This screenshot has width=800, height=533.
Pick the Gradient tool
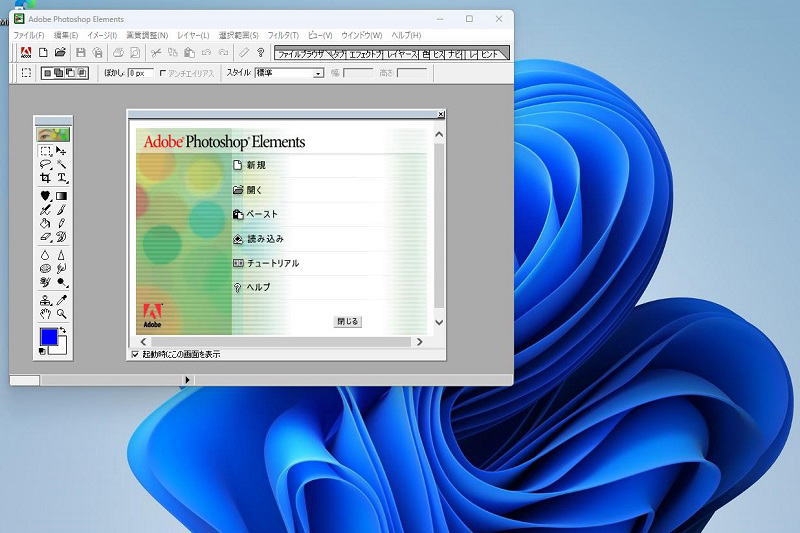62,196
